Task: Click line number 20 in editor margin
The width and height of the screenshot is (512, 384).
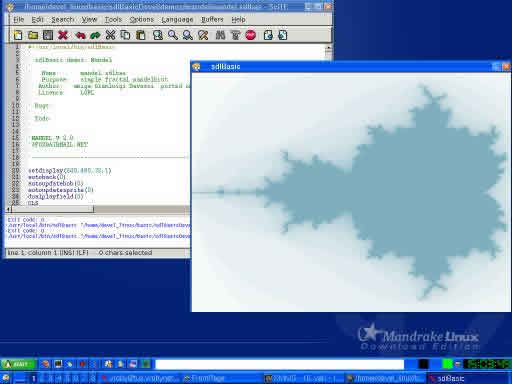Action: click(16, 171)
